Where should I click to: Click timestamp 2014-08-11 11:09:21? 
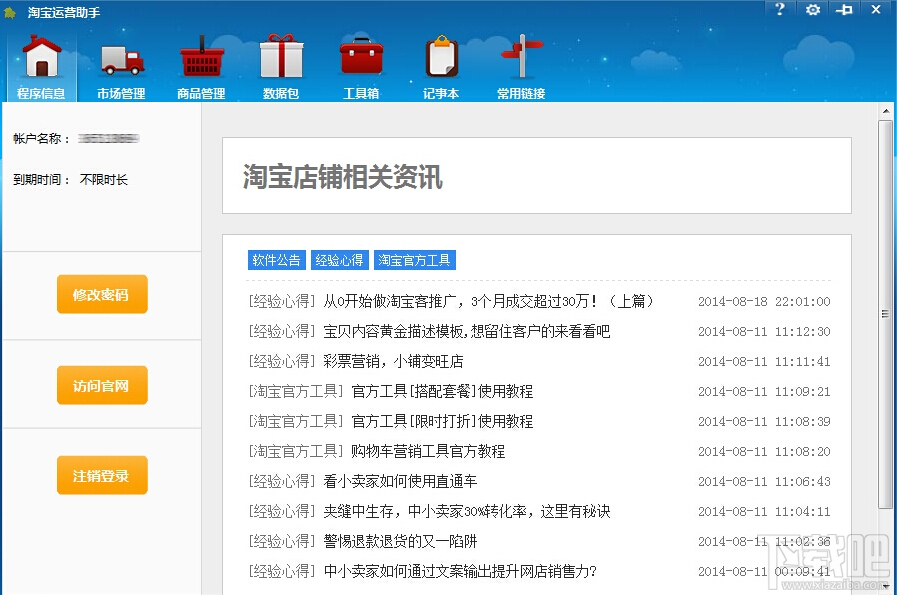point(764,391)
